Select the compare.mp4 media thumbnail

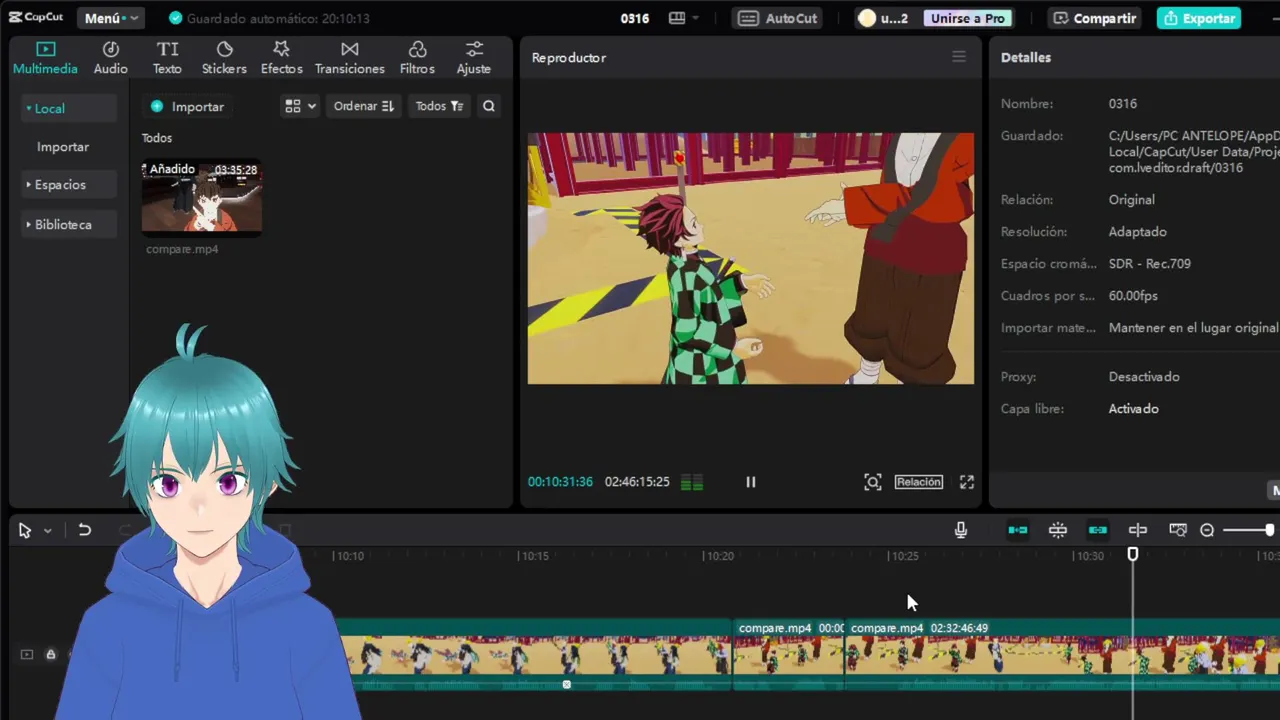coord(202,197)
